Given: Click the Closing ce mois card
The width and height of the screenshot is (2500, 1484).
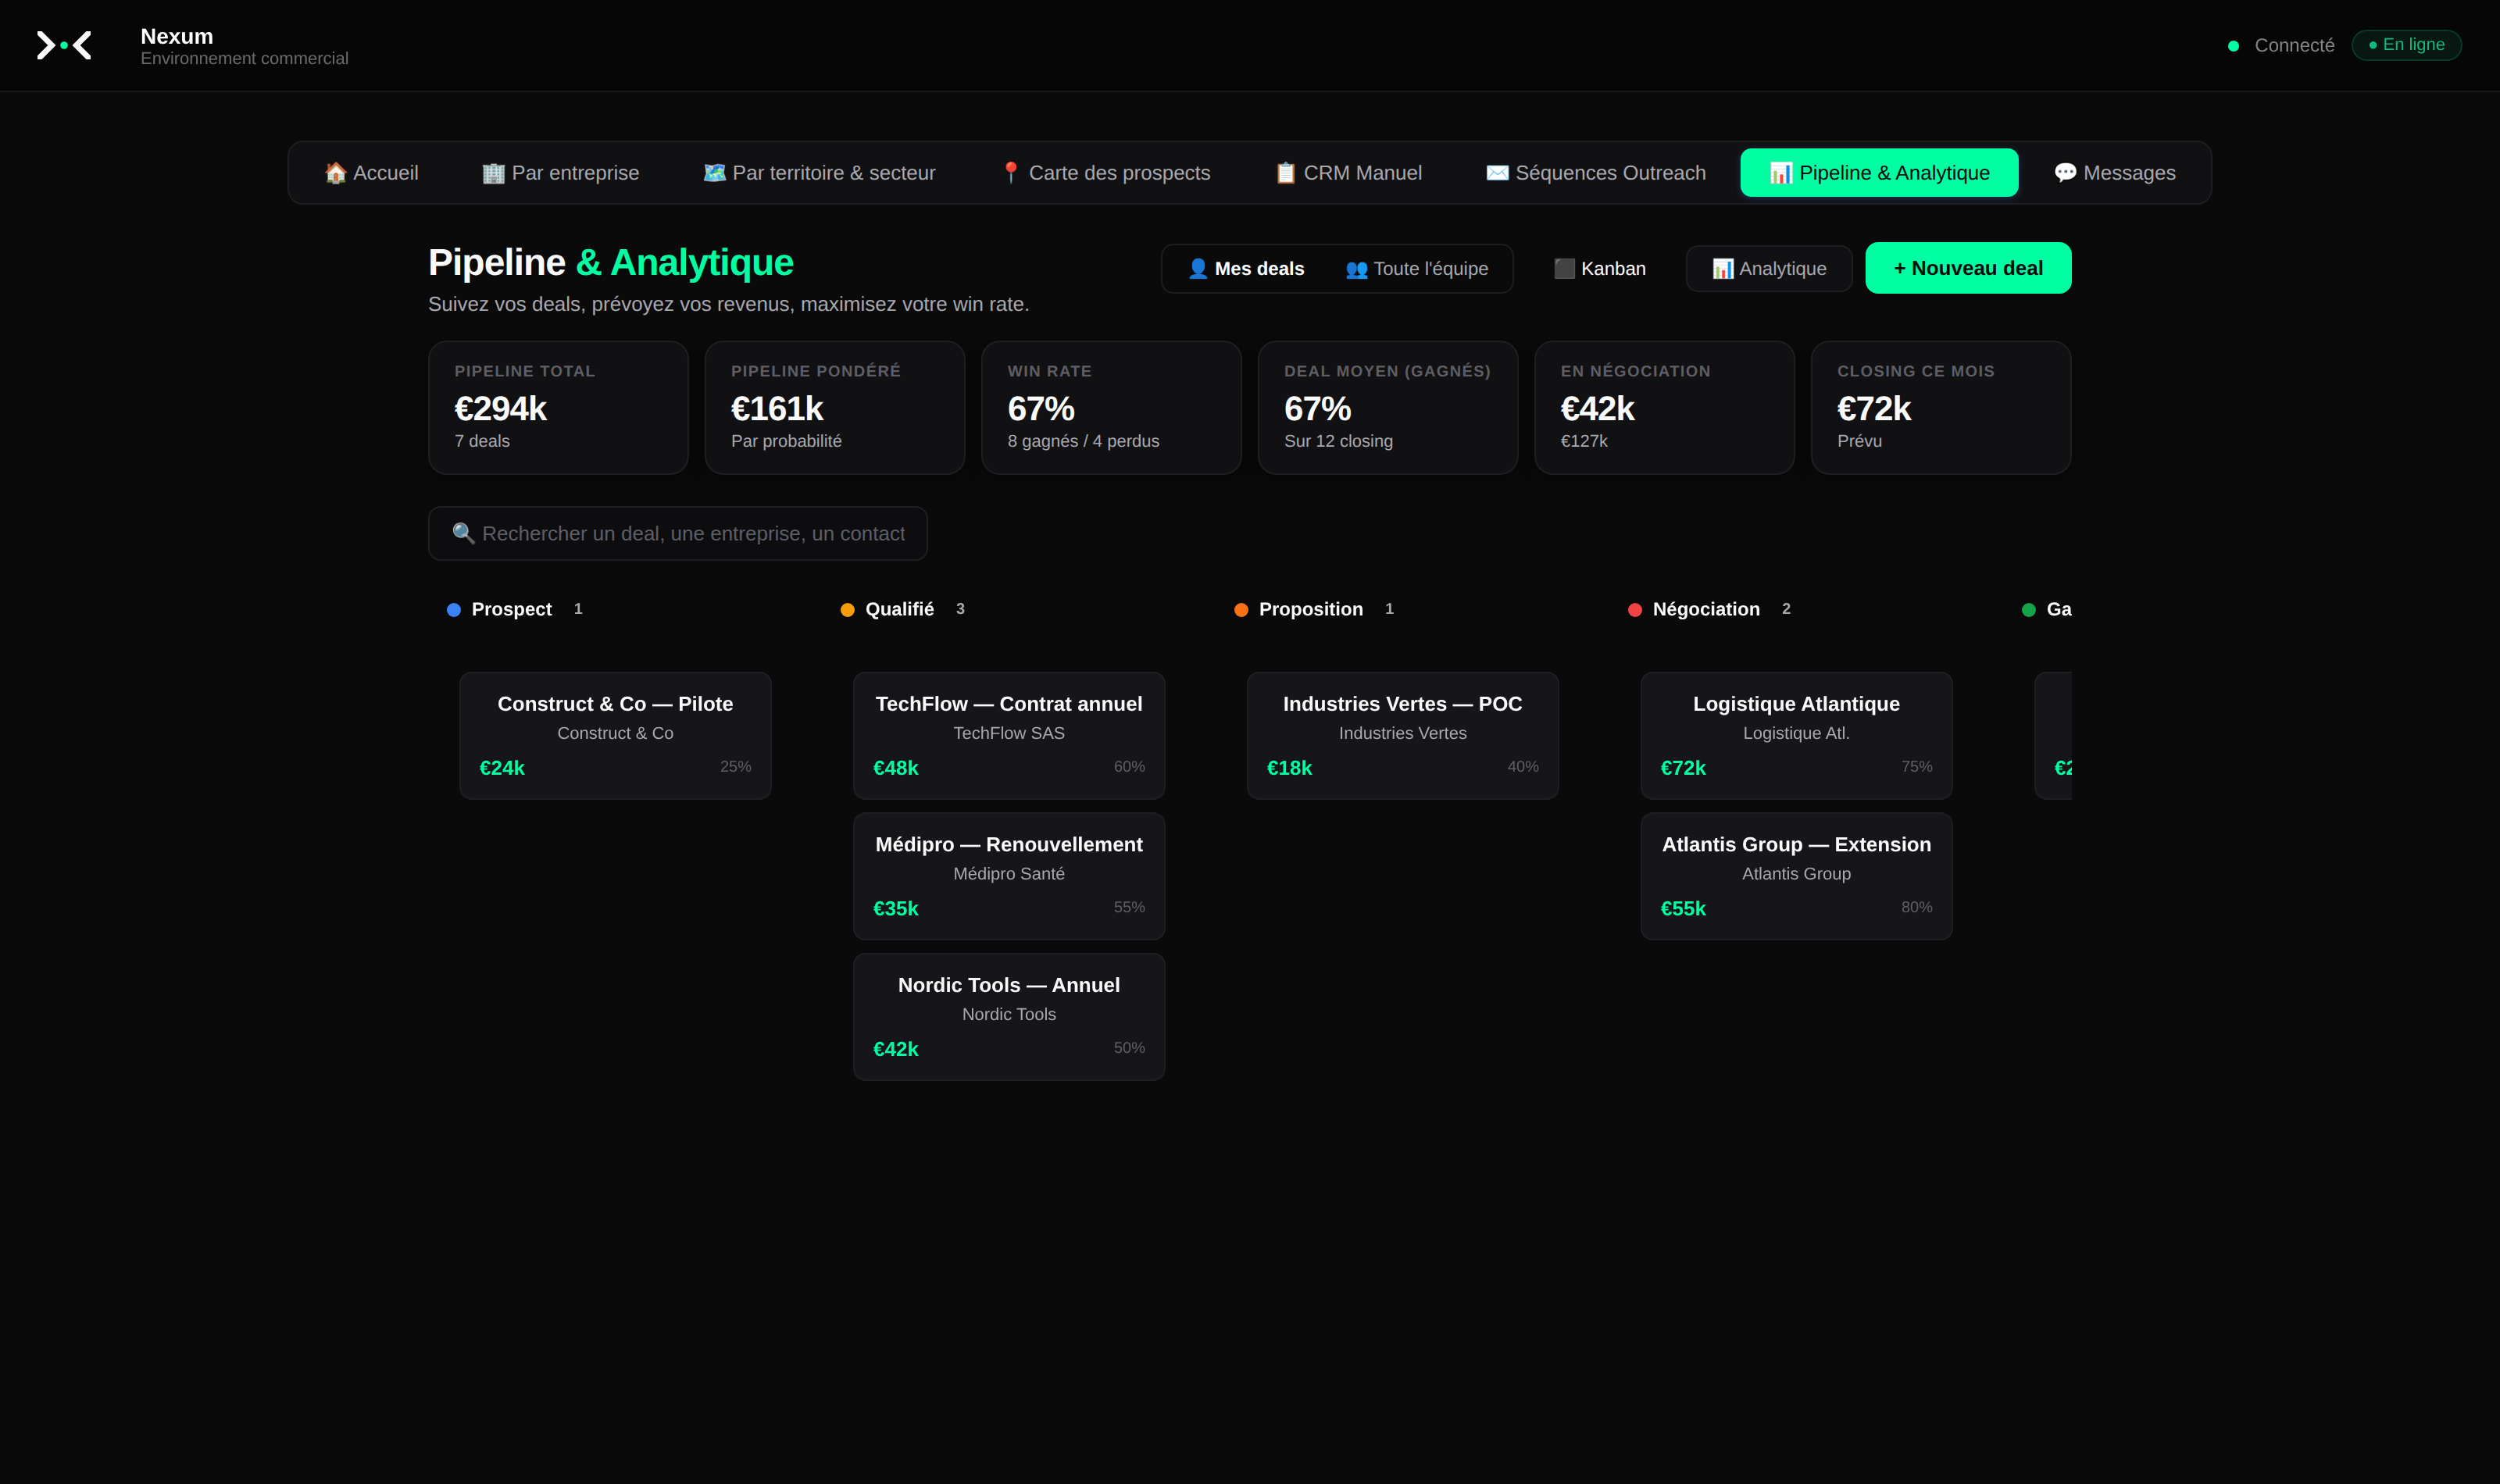Looking at the screenshot, I should (1940, 407).
